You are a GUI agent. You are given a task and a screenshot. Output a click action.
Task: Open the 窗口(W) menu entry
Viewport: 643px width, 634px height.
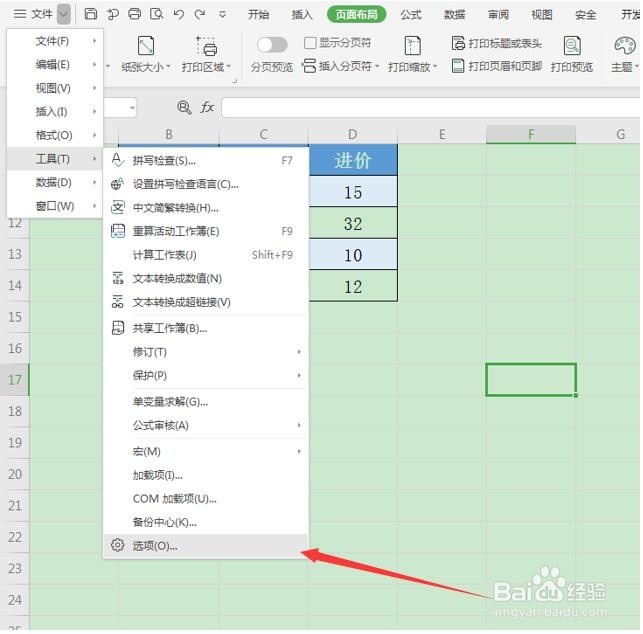click(55, 206)
